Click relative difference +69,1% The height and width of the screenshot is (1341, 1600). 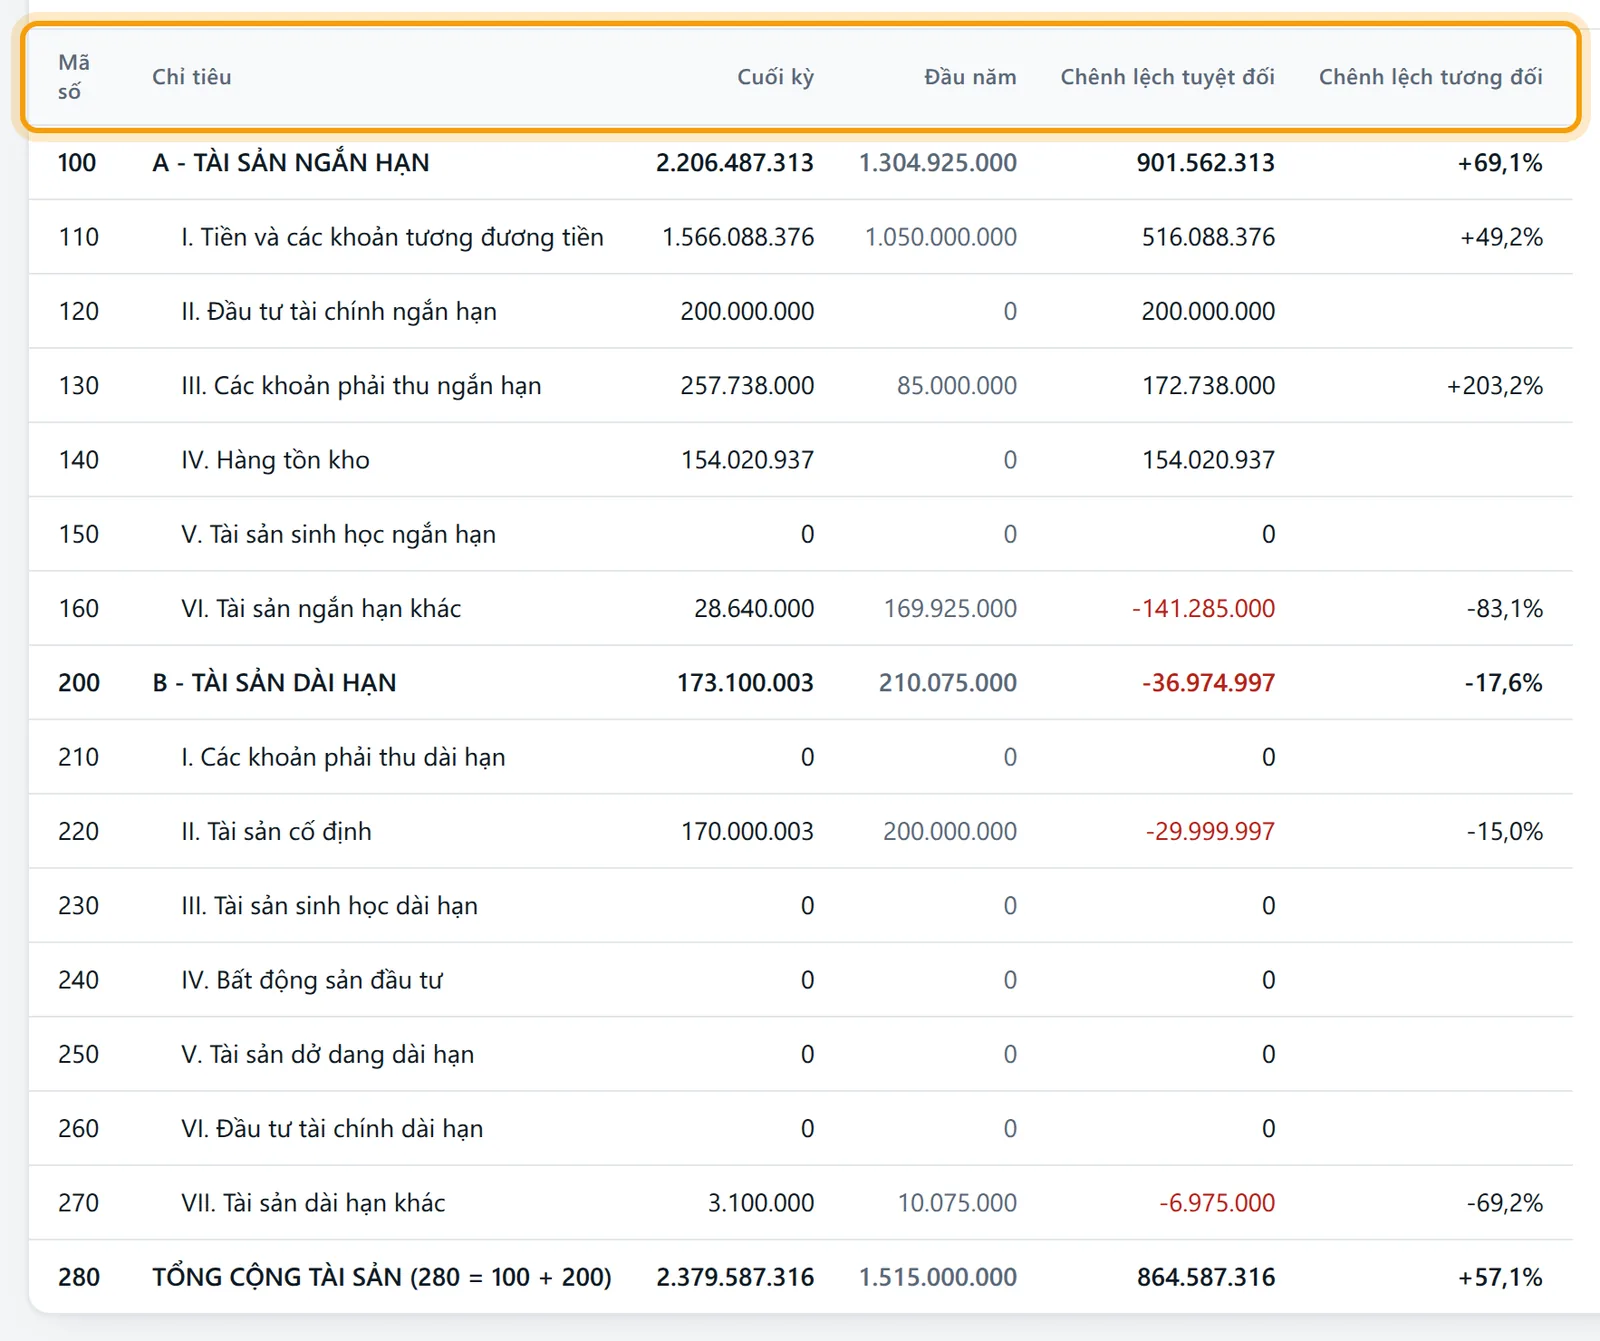[1500, 162]
